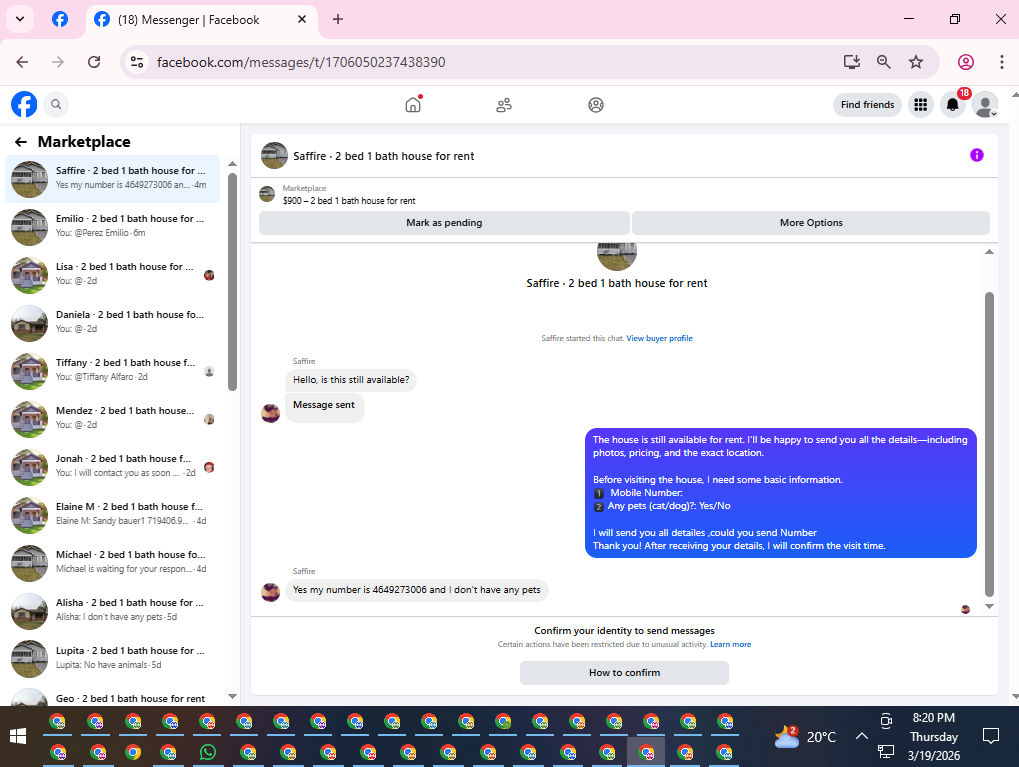Click Find friends button
The image size is (1019, 767).
click(x=867, y=105)
